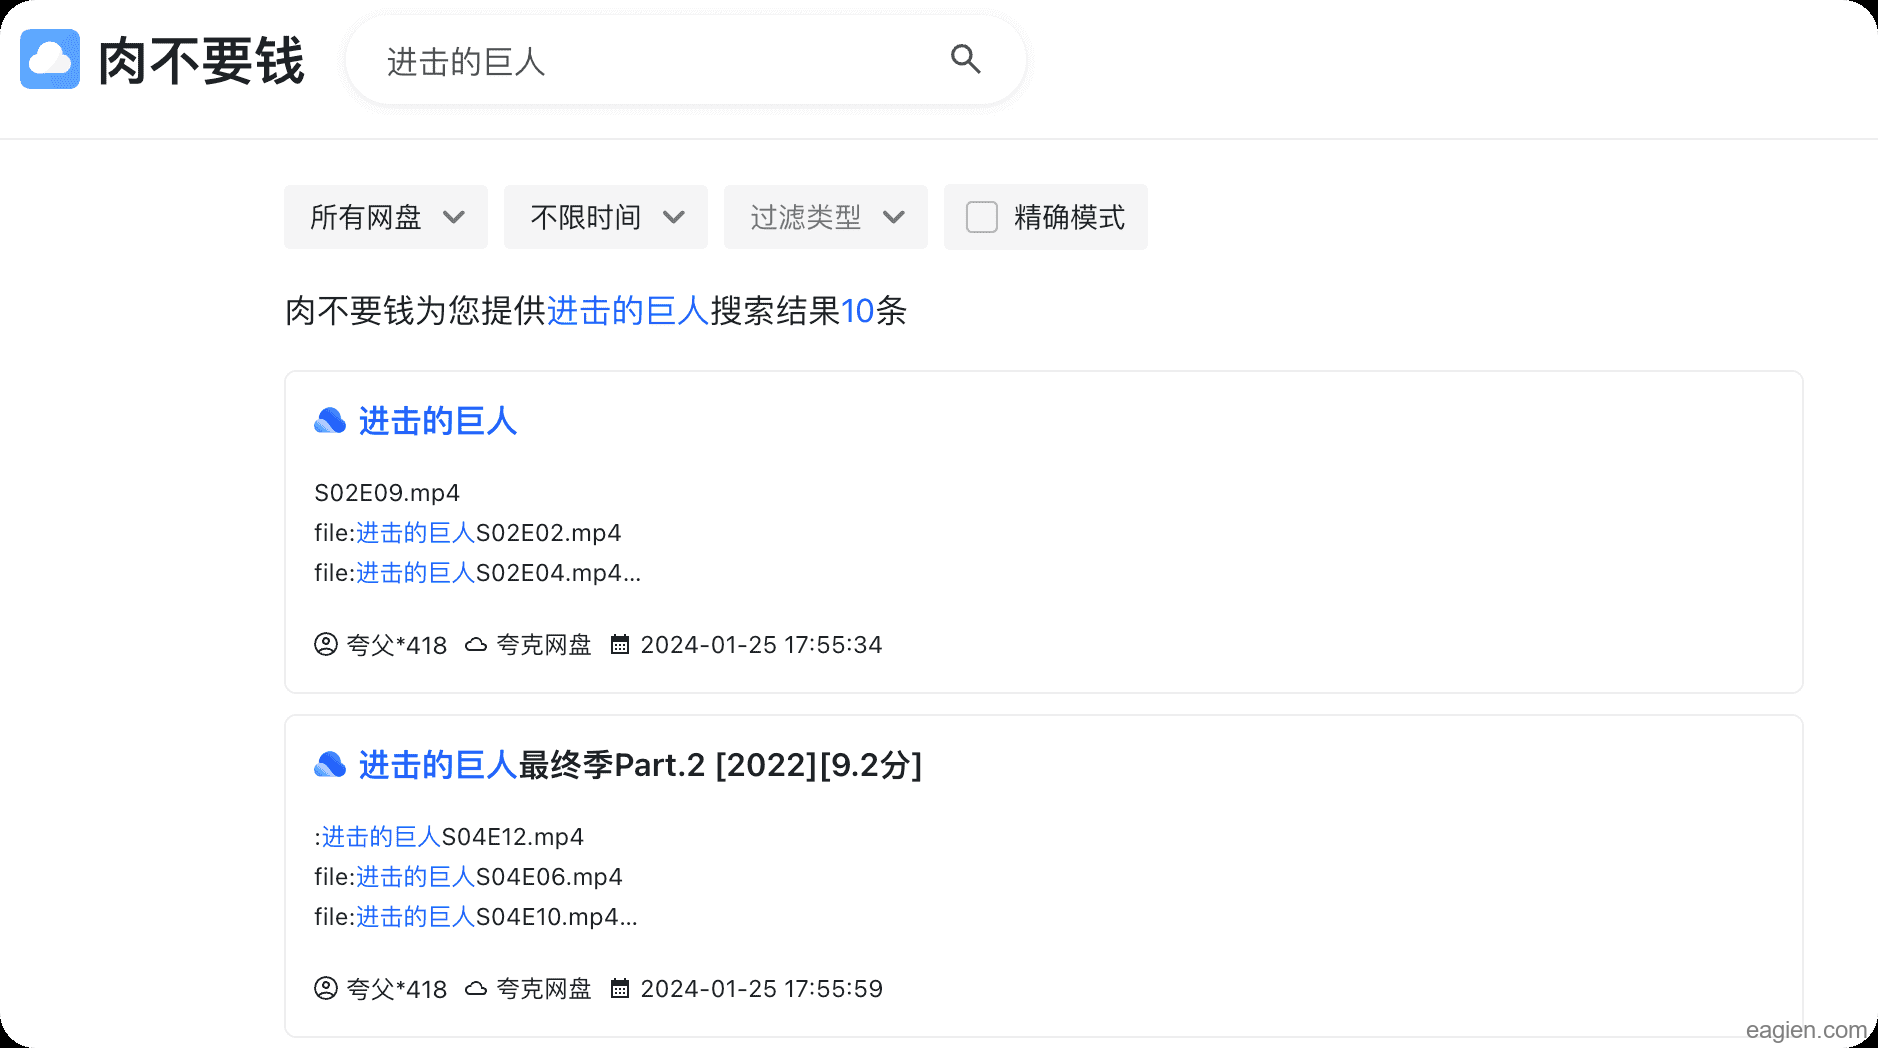The image size is (1878, 1048).
Task: Click file entry 进击的巨人S04E06.mp4
Action: (x=489, y=877)
